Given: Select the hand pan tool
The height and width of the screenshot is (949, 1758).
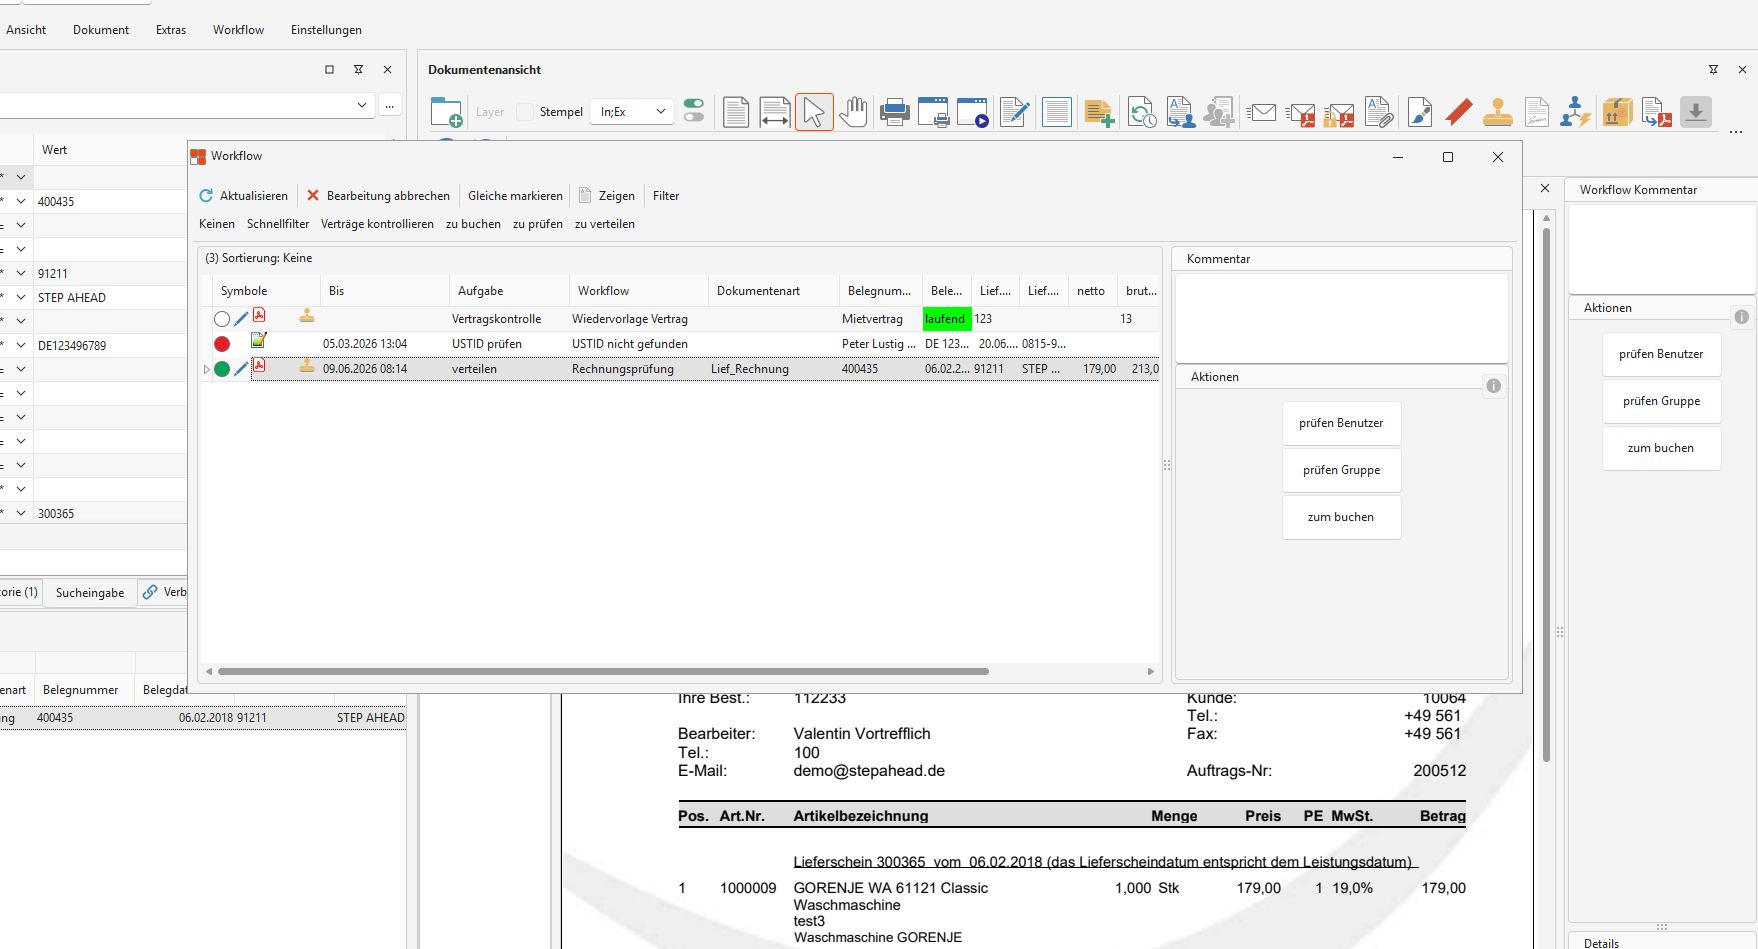Looking at the screenshot, I should click(x=853, y=112).
